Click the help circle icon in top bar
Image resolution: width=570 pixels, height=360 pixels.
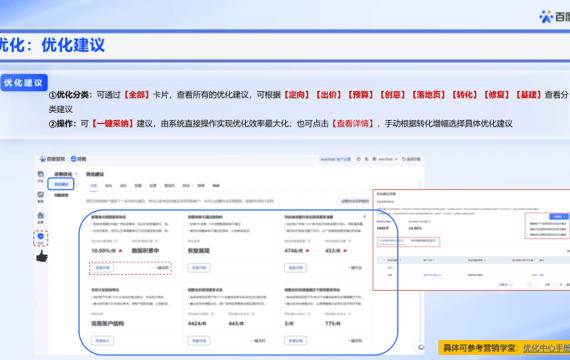358,159
